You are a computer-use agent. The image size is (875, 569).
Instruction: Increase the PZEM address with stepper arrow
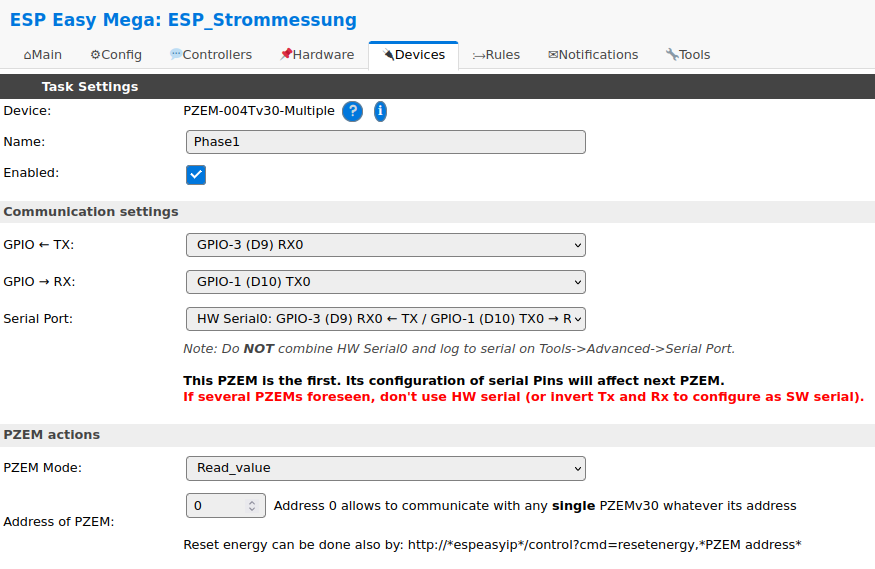tap(252, 502)
